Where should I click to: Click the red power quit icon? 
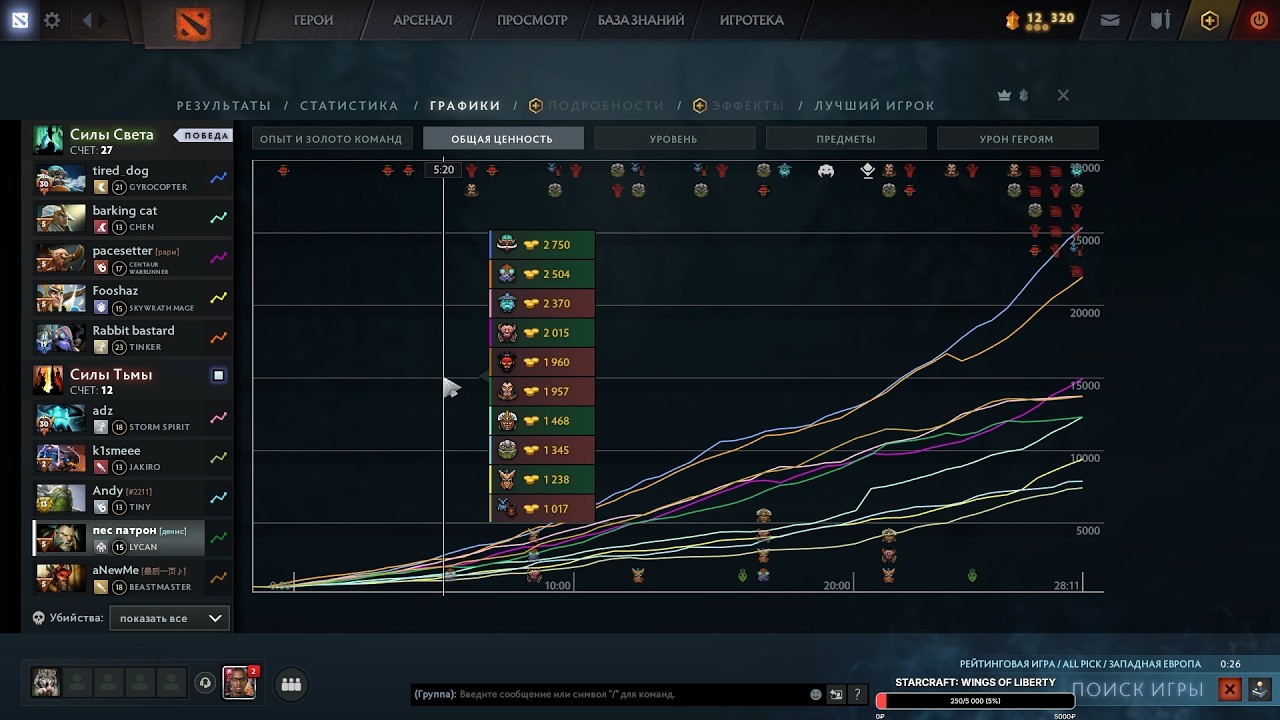[x=1259, y=20]
